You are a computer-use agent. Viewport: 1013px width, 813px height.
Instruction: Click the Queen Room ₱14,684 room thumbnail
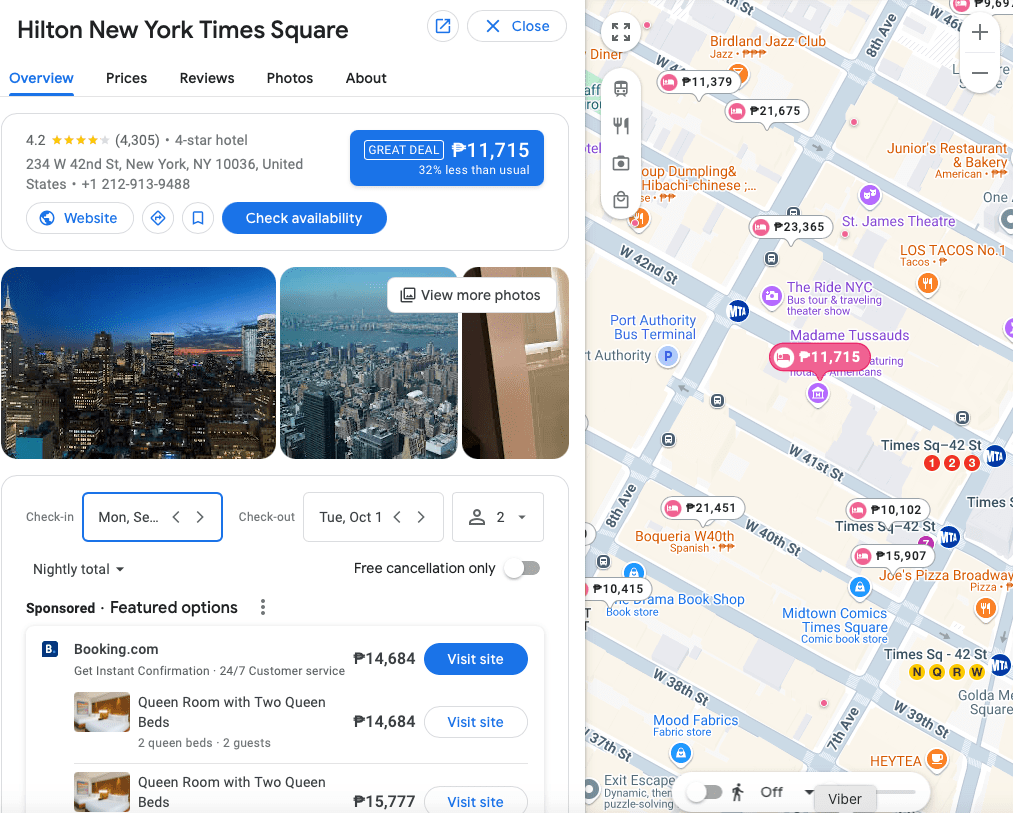pyautogui.click(x=102, y=712)
